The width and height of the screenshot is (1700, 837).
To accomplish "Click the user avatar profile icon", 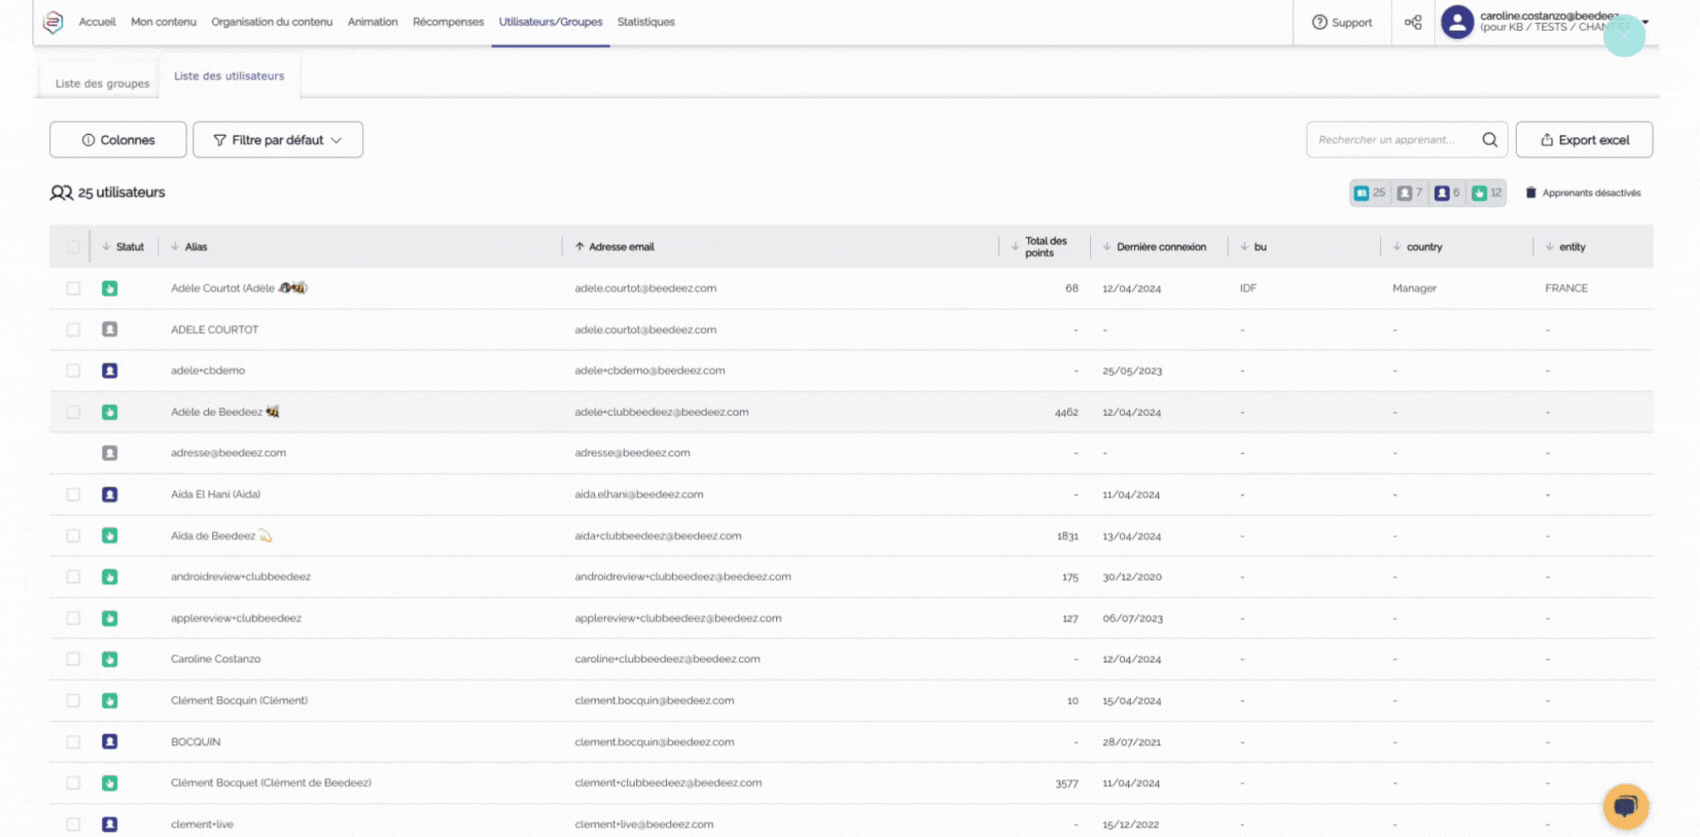I will pos(1457,22).
